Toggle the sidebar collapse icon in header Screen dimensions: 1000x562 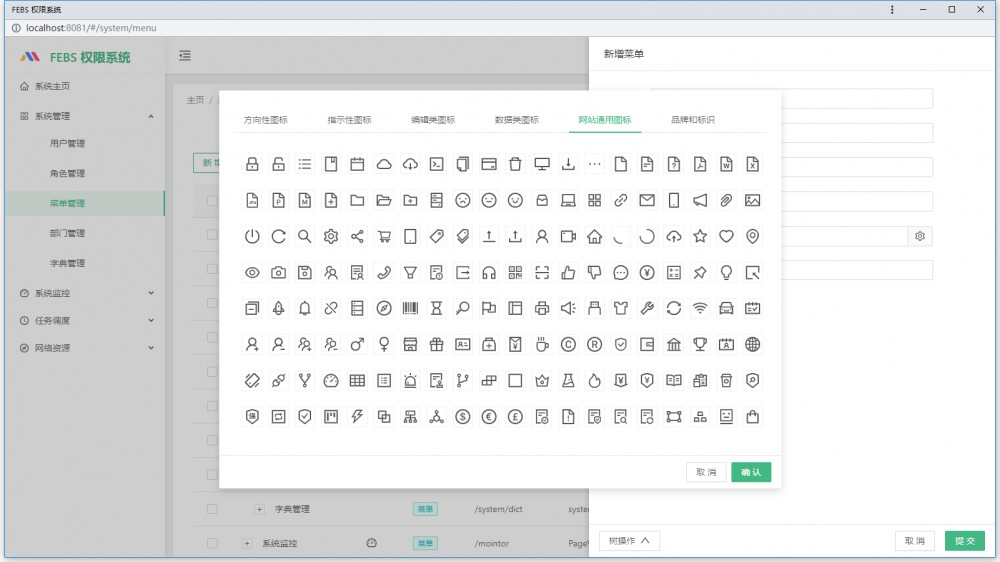[185, 55]
